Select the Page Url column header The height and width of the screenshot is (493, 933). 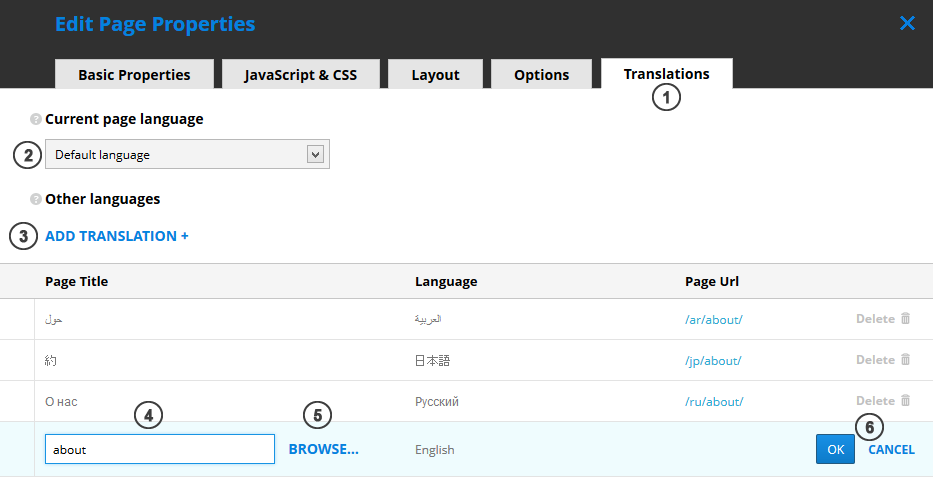pos(712,281)
